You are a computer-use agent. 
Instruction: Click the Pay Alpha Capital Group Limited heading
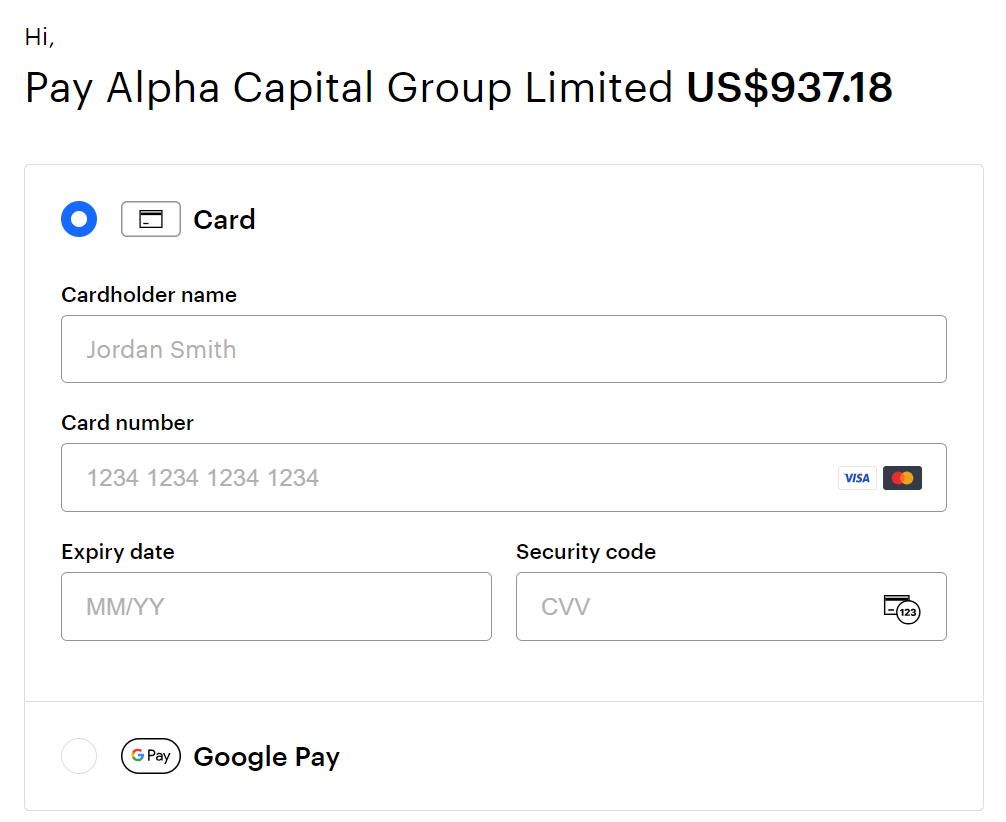coord(349,88)
